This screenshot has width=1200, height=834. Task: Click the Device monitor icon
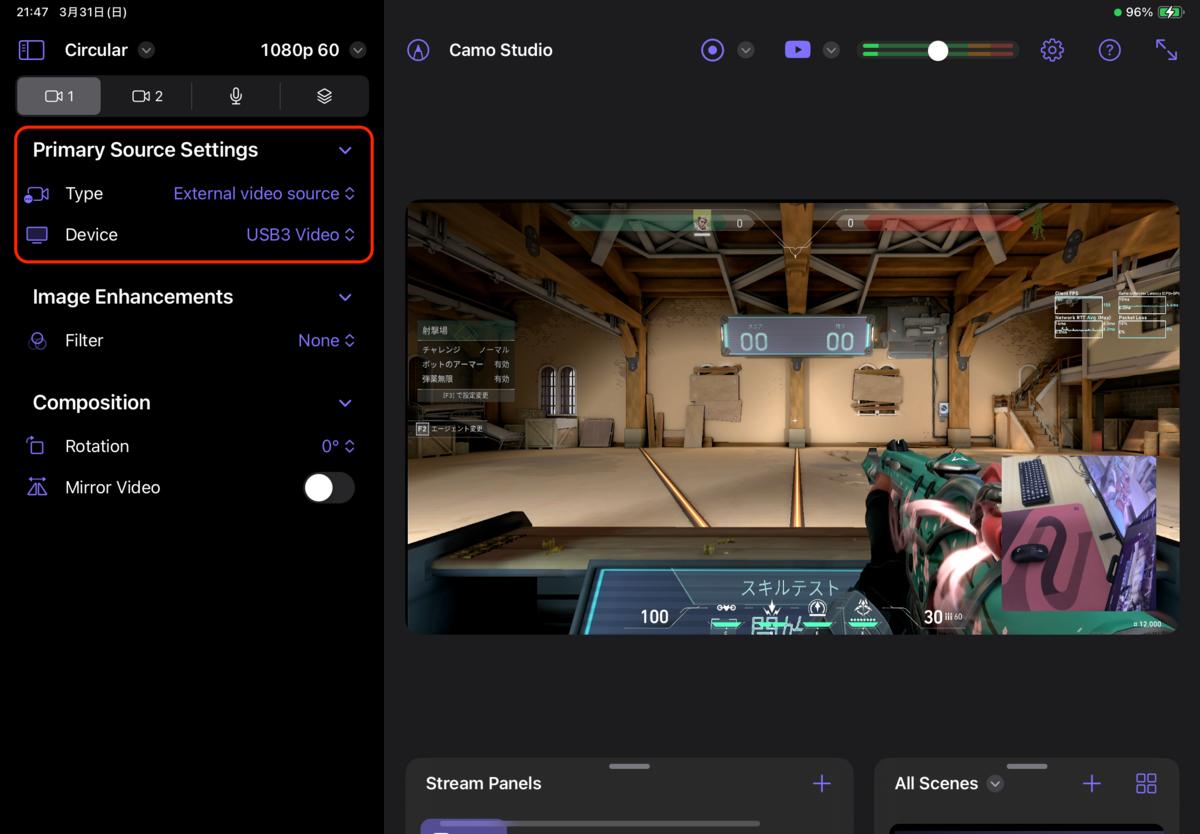click(37, 235)
